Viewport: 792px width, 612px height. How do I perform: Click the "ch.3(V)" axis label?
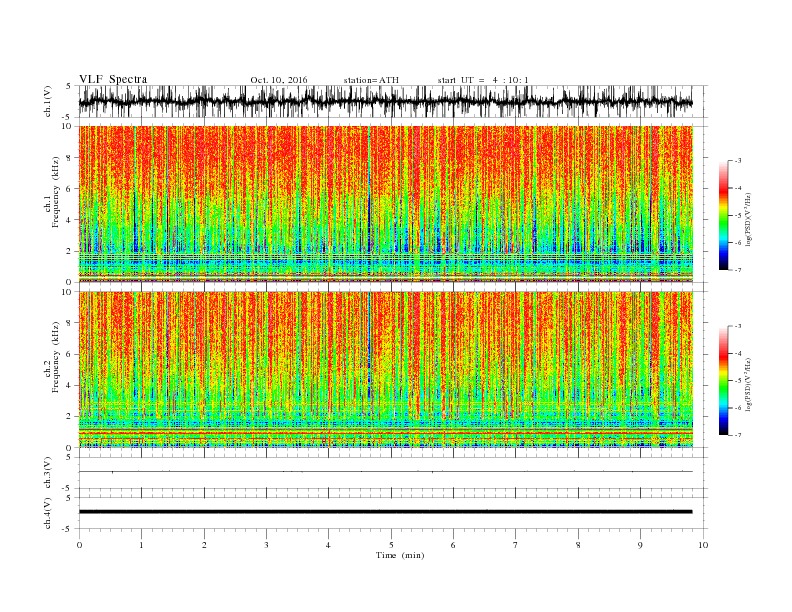click(48, 473)
